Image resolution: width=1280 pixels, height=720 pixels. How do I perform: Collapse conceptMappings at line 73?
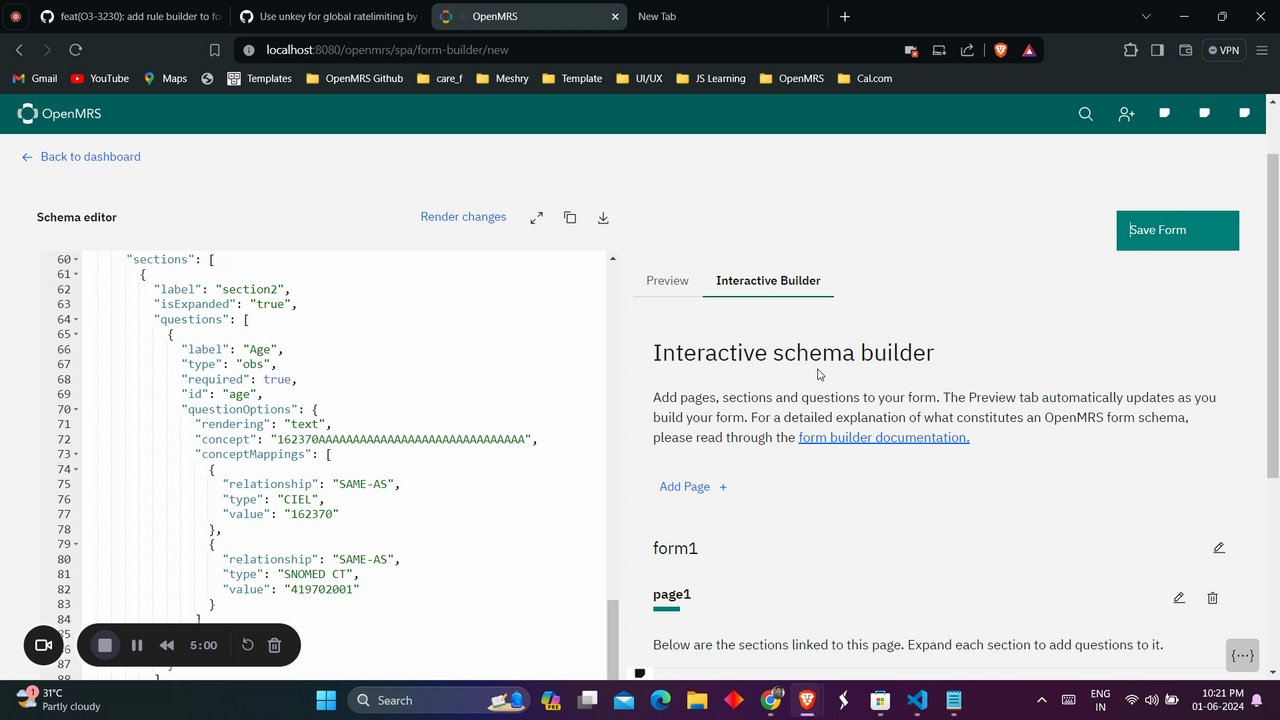(x=76, y=455)
